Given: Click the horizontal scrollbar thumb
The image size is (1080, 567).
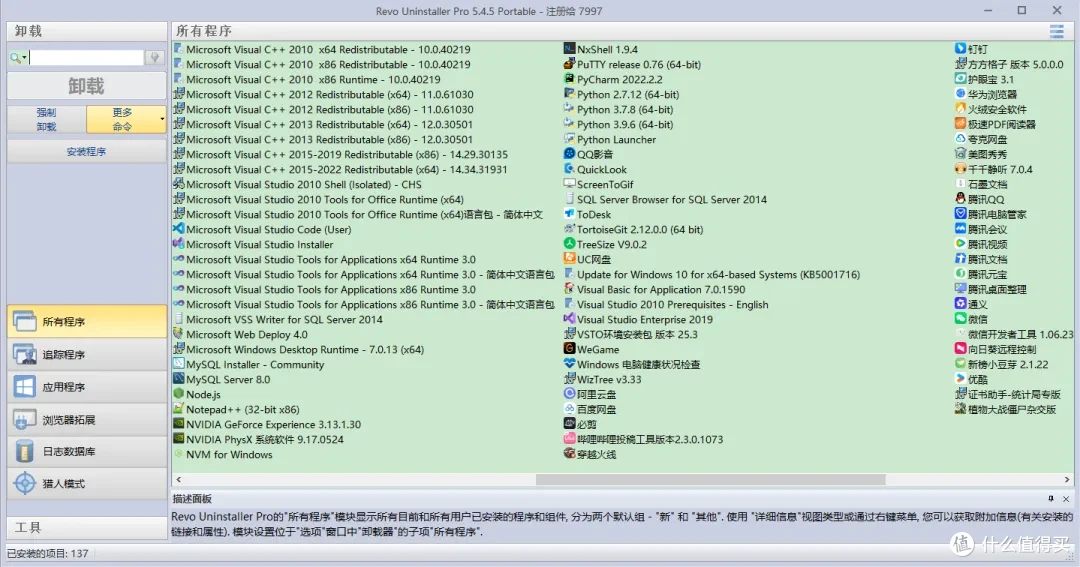Looking at the screenshot, I should (x=711, y=480).
